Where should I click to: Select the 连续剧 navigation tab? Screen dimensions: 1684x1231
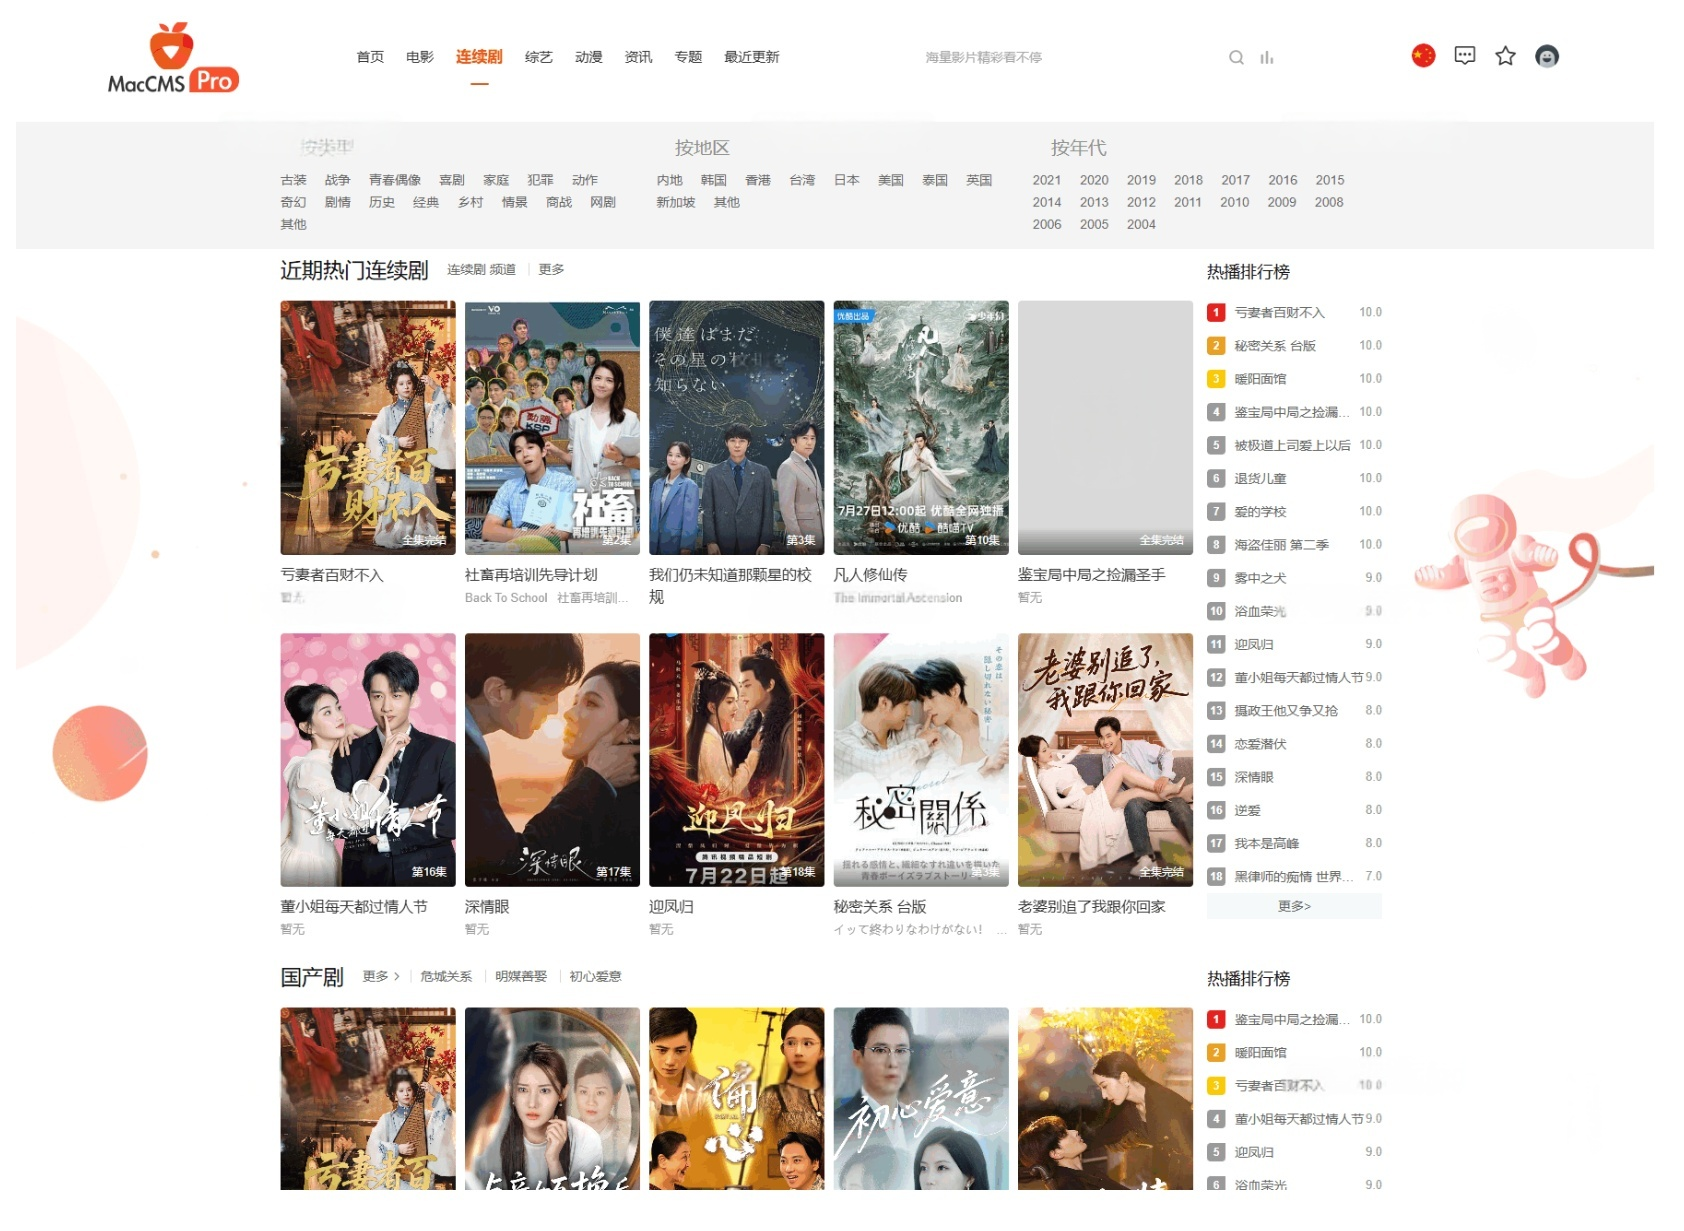click(x=479, y=57)
